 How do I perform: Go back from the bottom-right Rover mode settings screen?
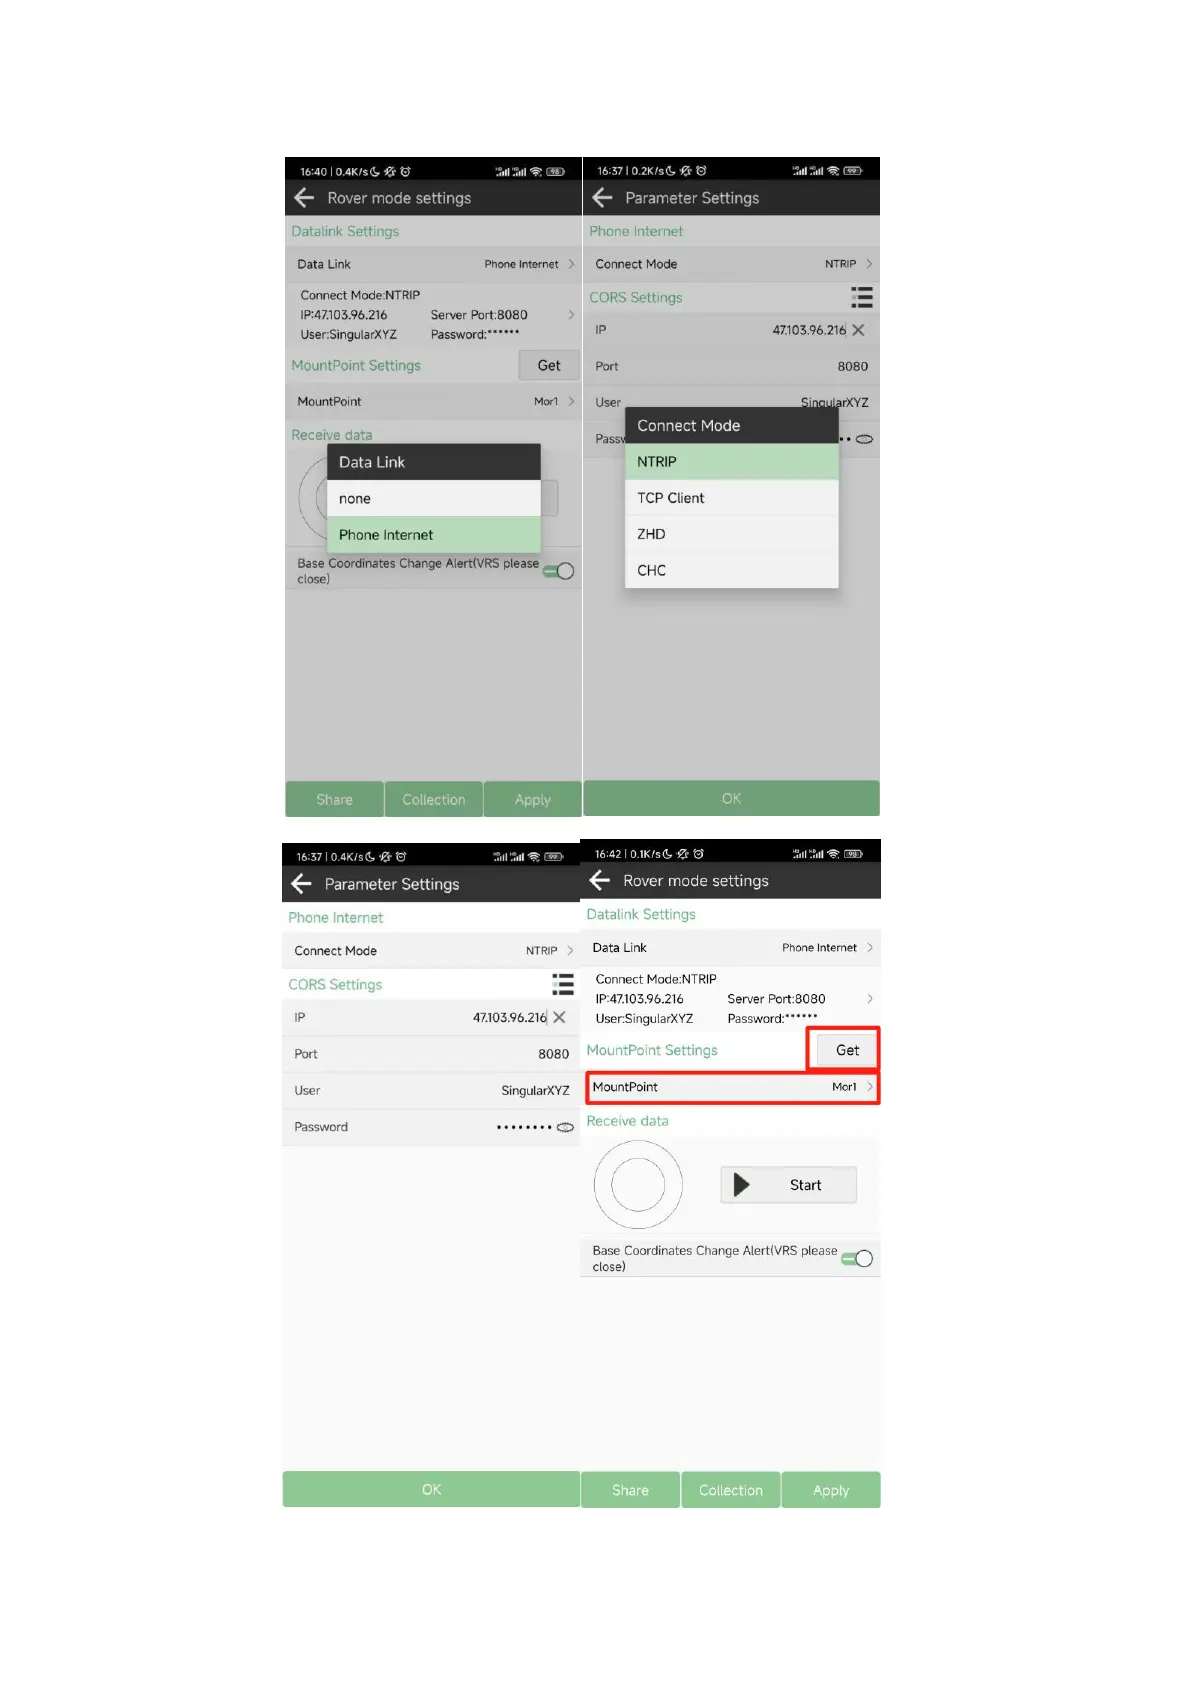[x=600, y=880]
